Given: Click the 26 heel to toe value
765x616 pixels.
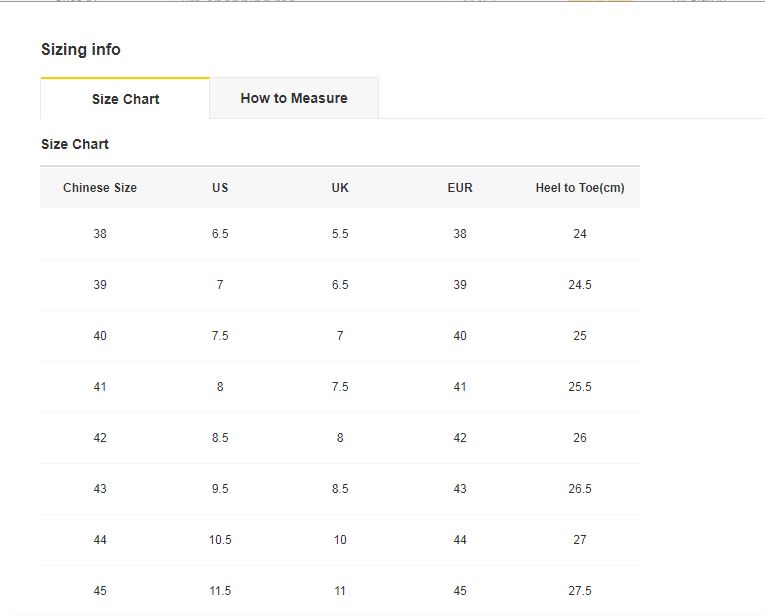Looking at the screenshot, I should (580, 438).
